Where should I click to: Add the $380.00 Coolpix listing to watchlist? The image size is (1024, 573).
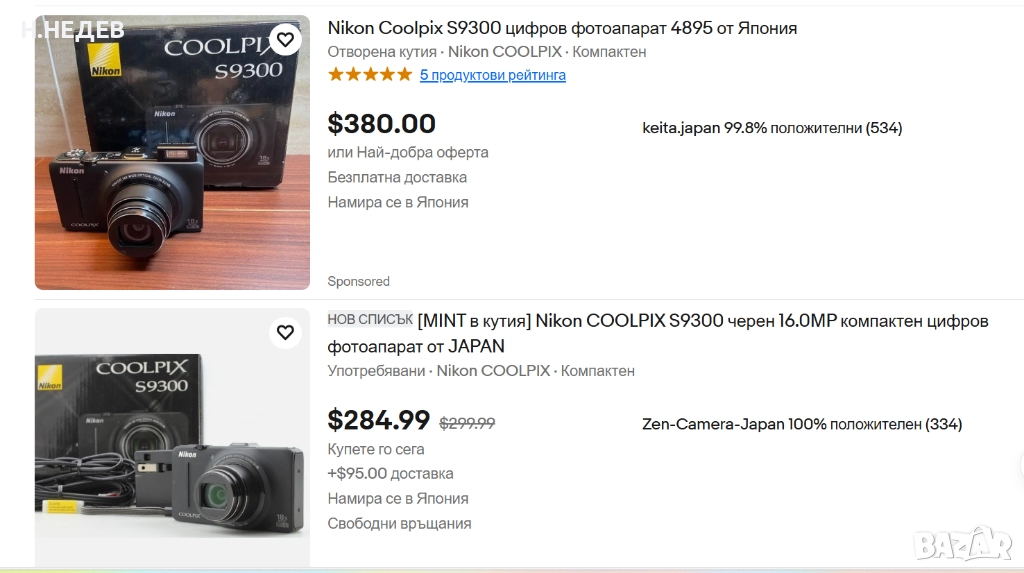tap(285, 40)
